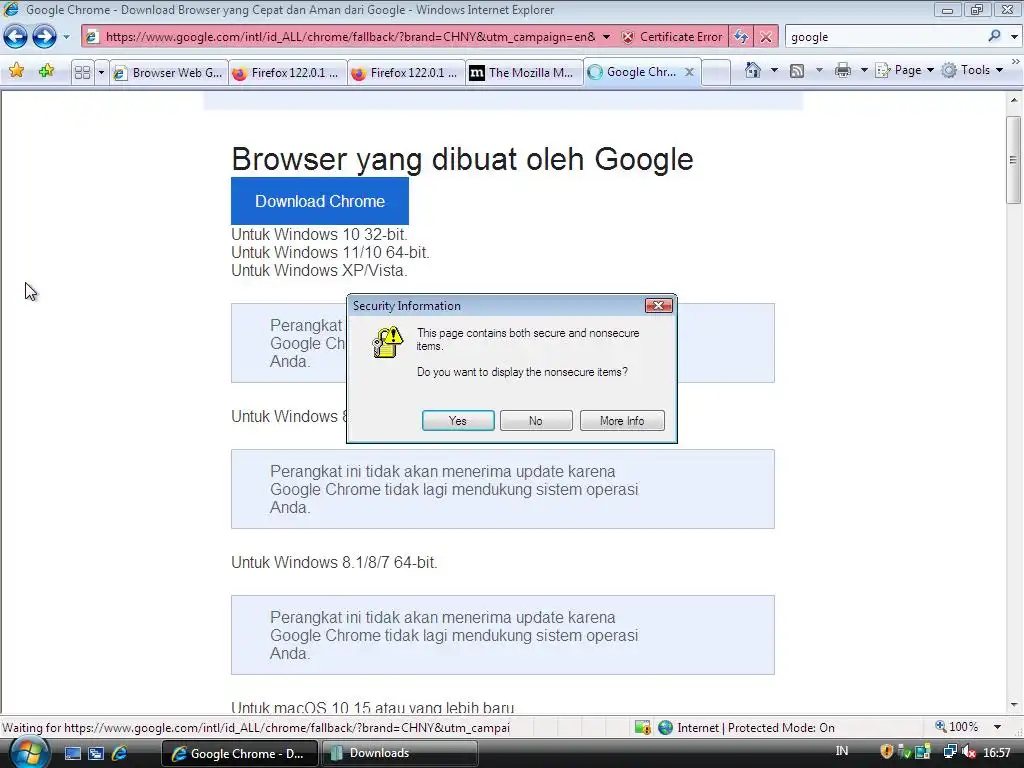Click Yes in Security Information dialog

pyautogui.click(x=458, y=421)
